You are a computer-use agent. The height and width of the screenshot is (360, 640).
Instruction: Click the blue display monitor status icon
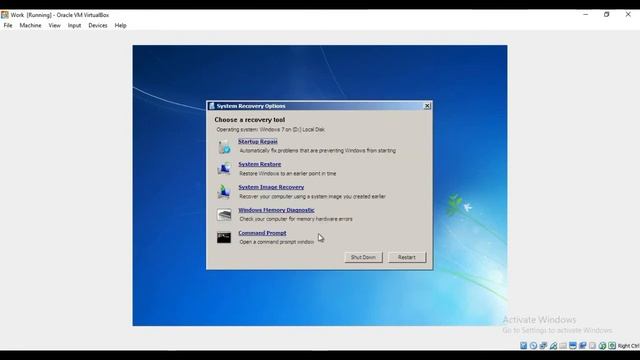tap(573, 346)
